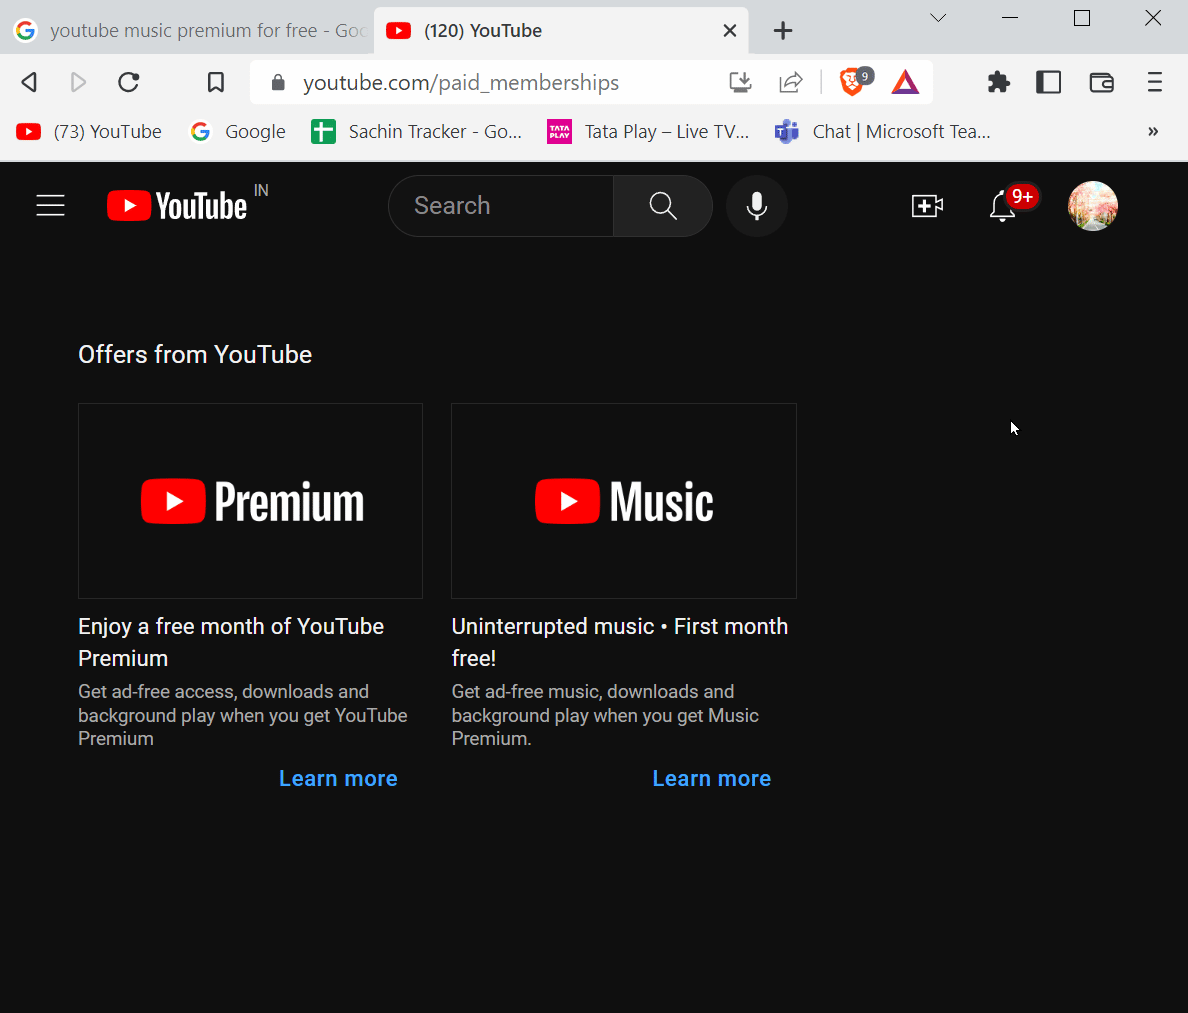The width and height of the screenshot is (1188, 1013).
Task: Click the lock icon for site information
Action: pos(278,82)
